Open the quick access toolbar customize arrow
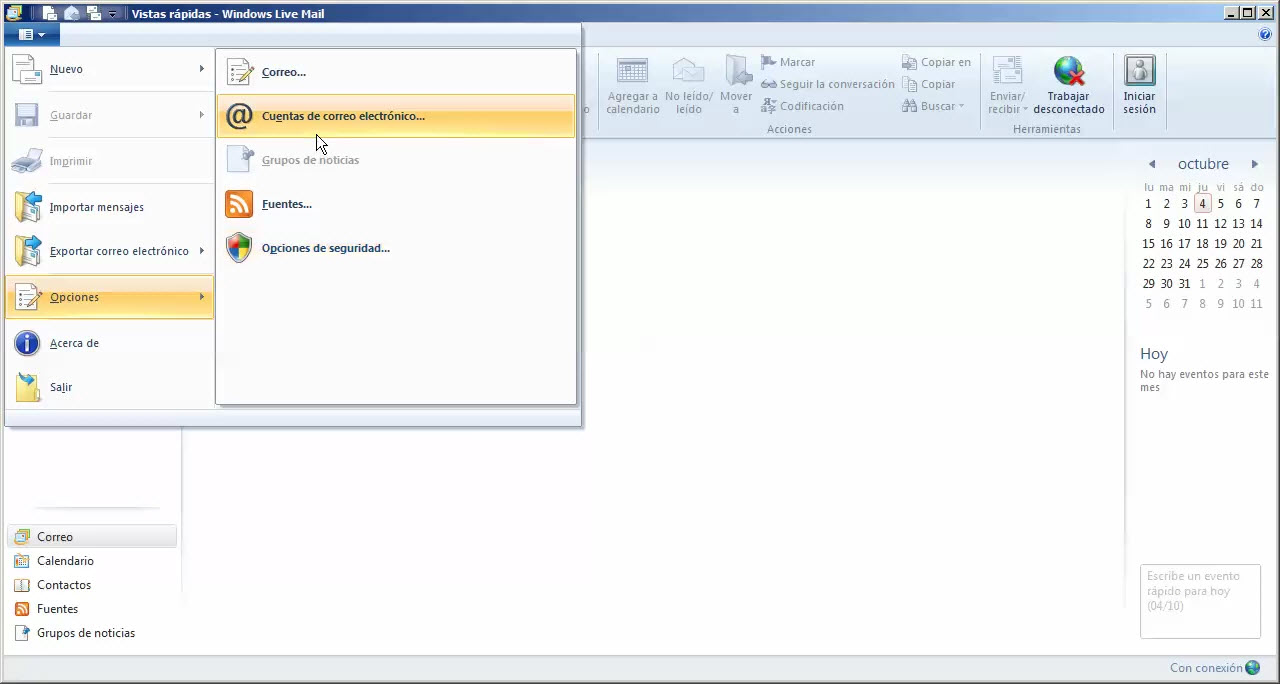This screenshot has height=684, width=1280. [113, 14]
